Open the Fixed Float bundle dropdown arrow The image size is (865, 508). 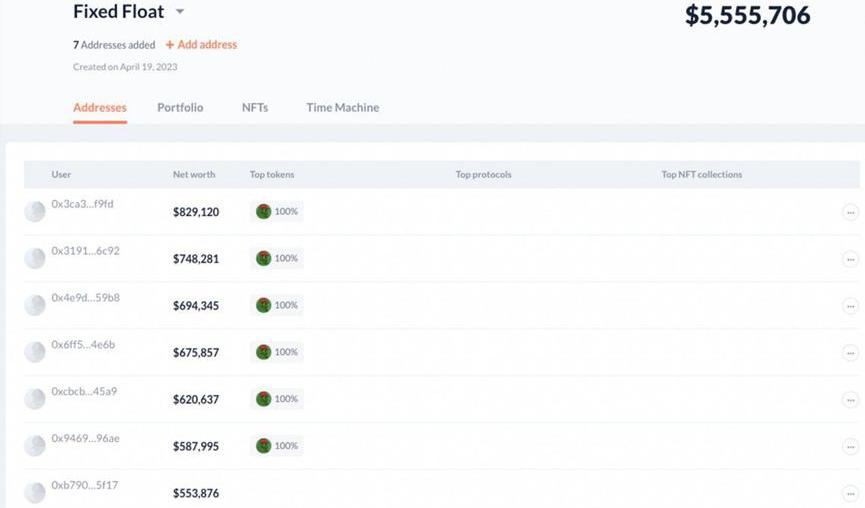180,12
